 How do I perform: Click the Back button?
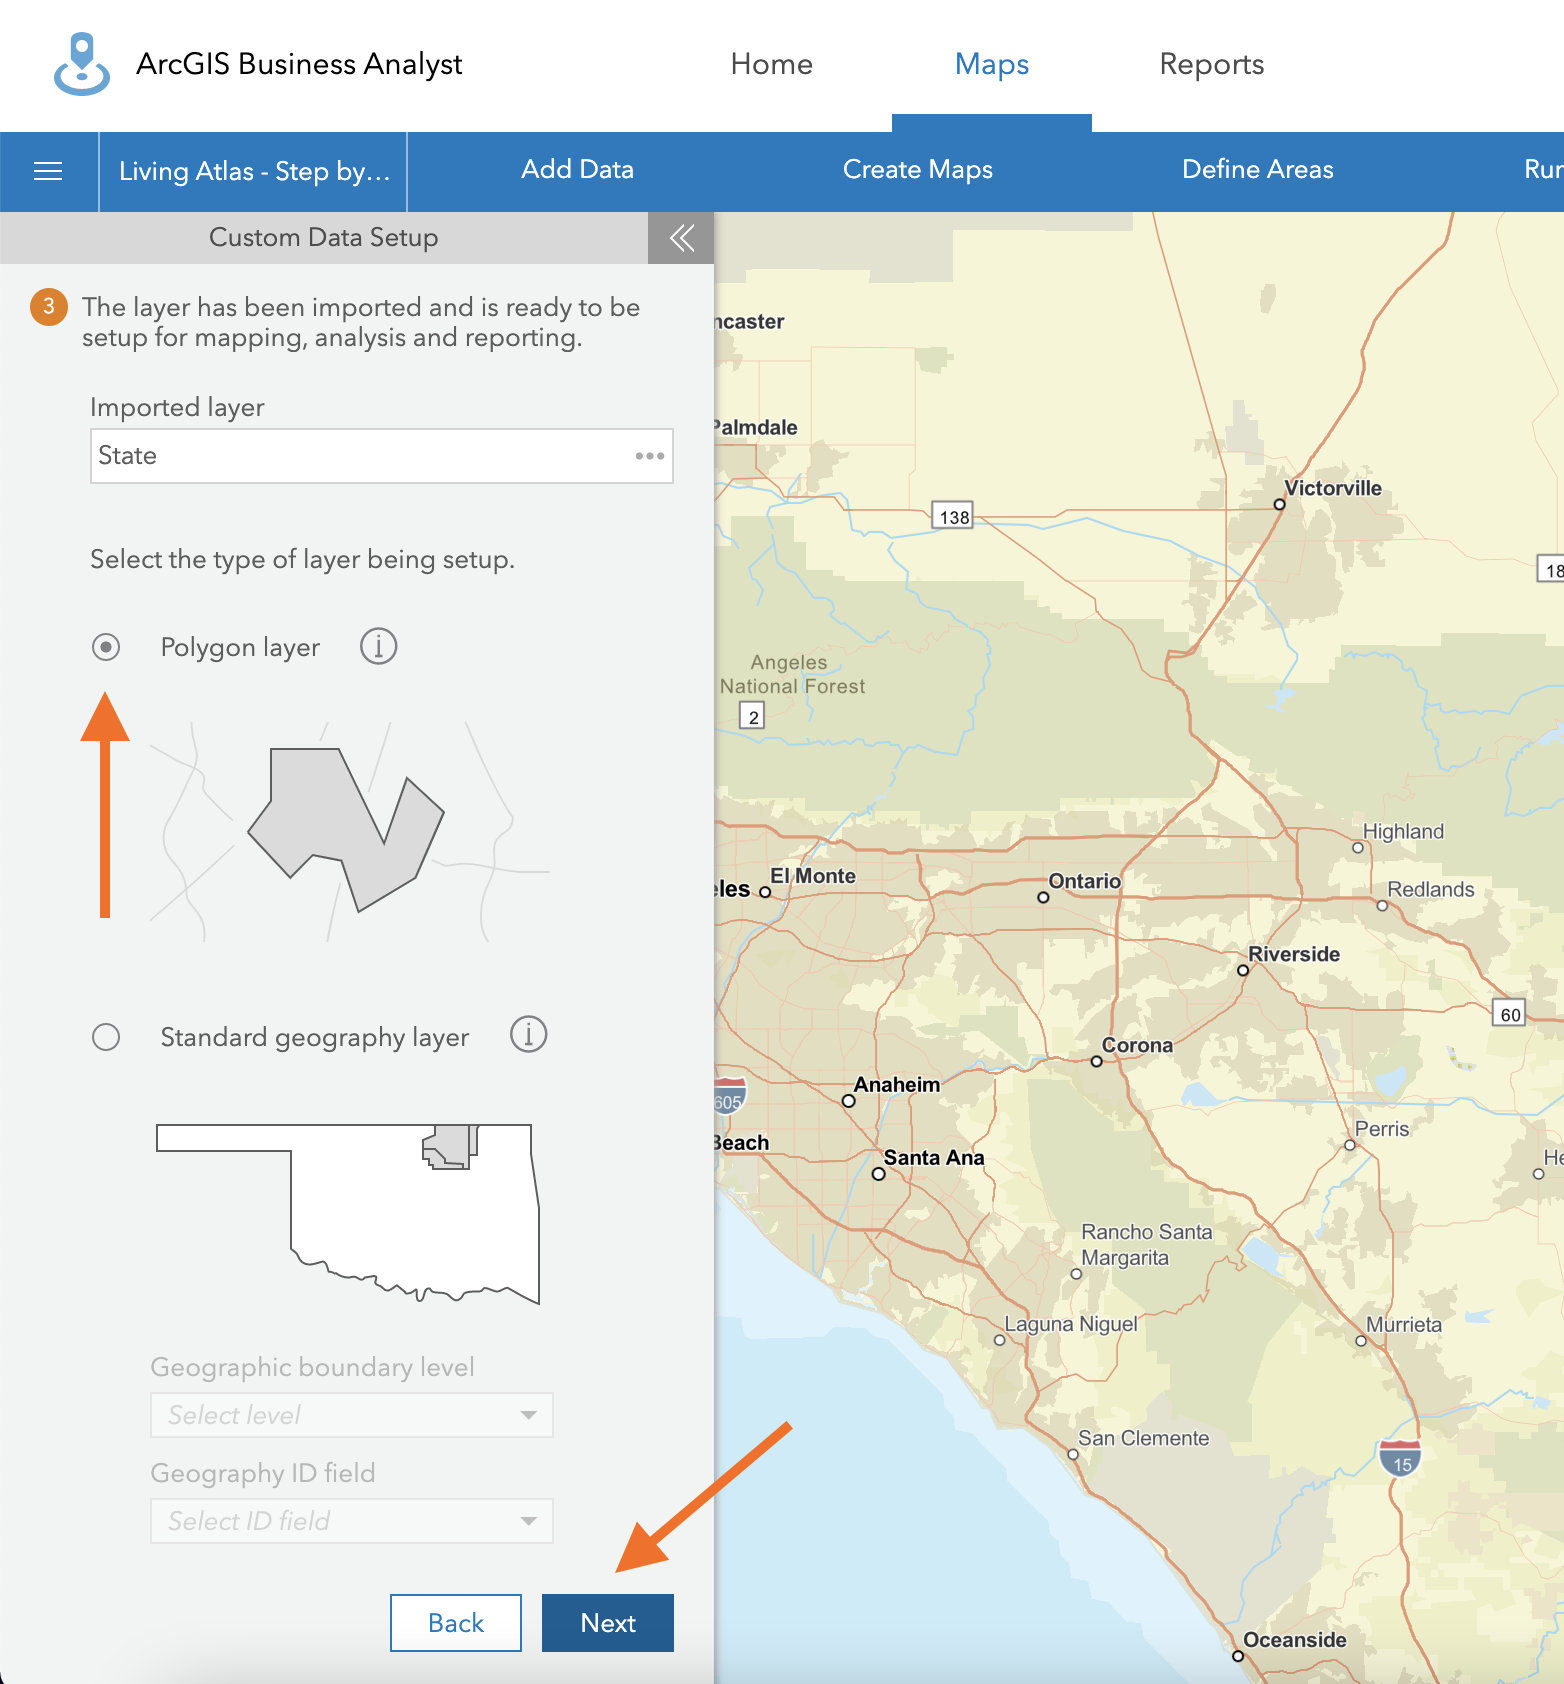tap(456, 1623)
